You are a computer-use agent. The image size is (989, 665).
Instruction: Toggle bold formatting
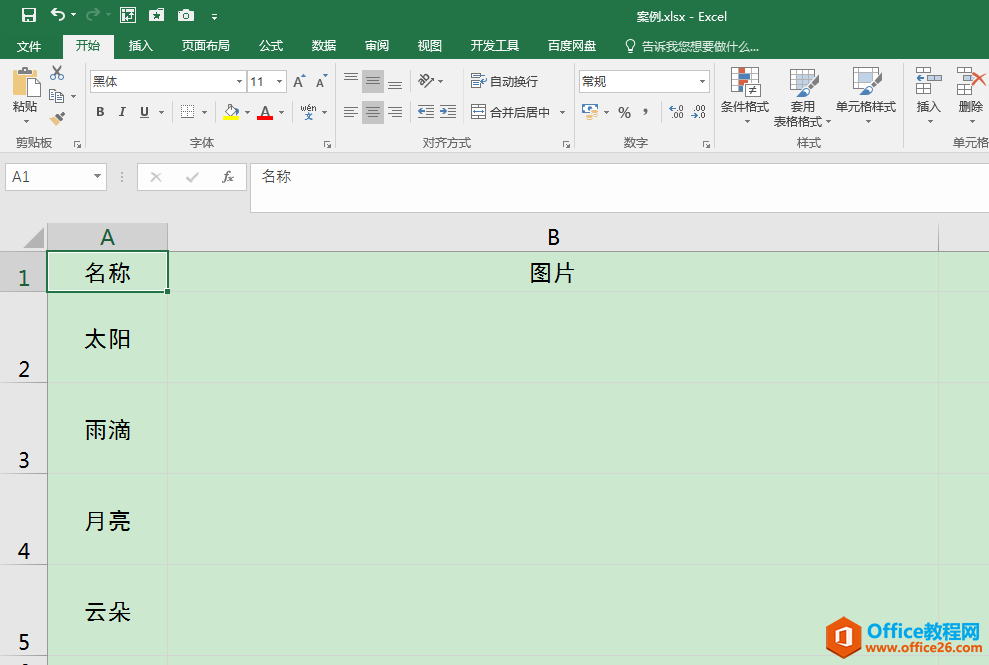pos(100,112)
